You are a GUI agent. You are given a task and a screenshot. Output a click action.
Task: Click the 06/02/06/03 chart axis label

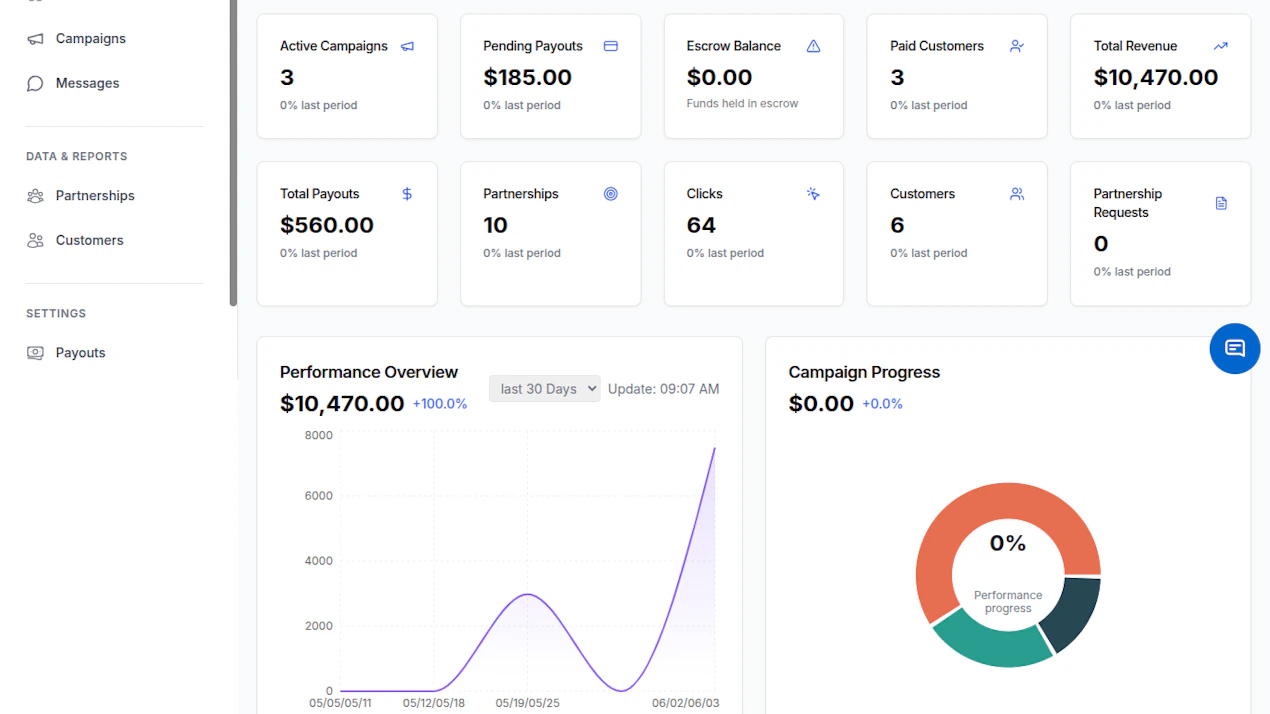click(685, 703)
